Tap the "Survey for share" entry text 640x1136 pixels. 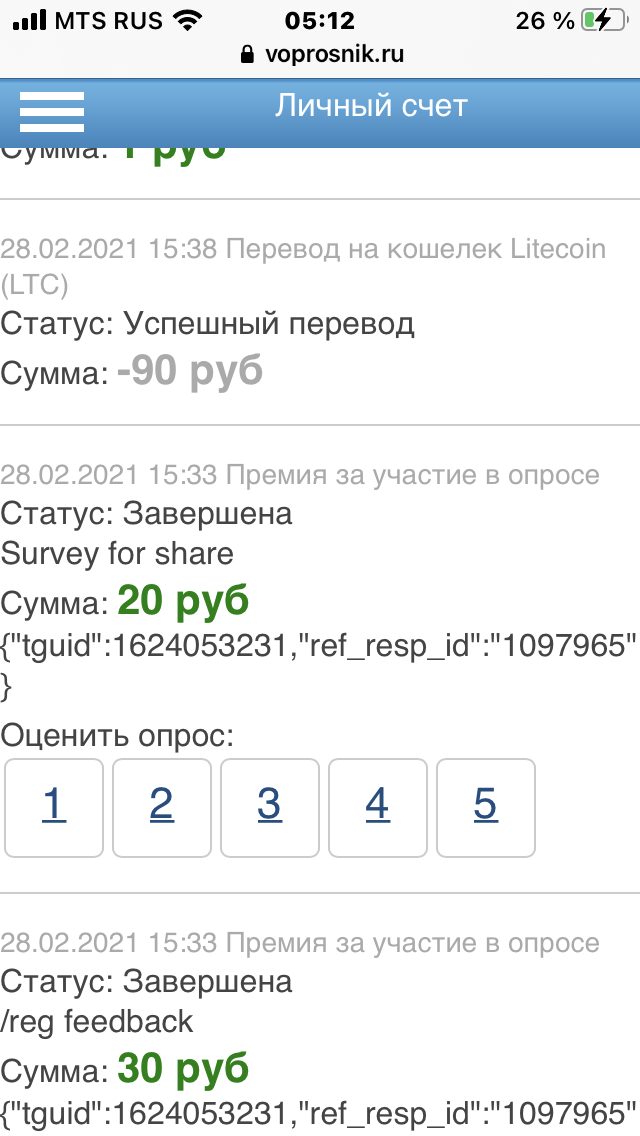[117, 554]
